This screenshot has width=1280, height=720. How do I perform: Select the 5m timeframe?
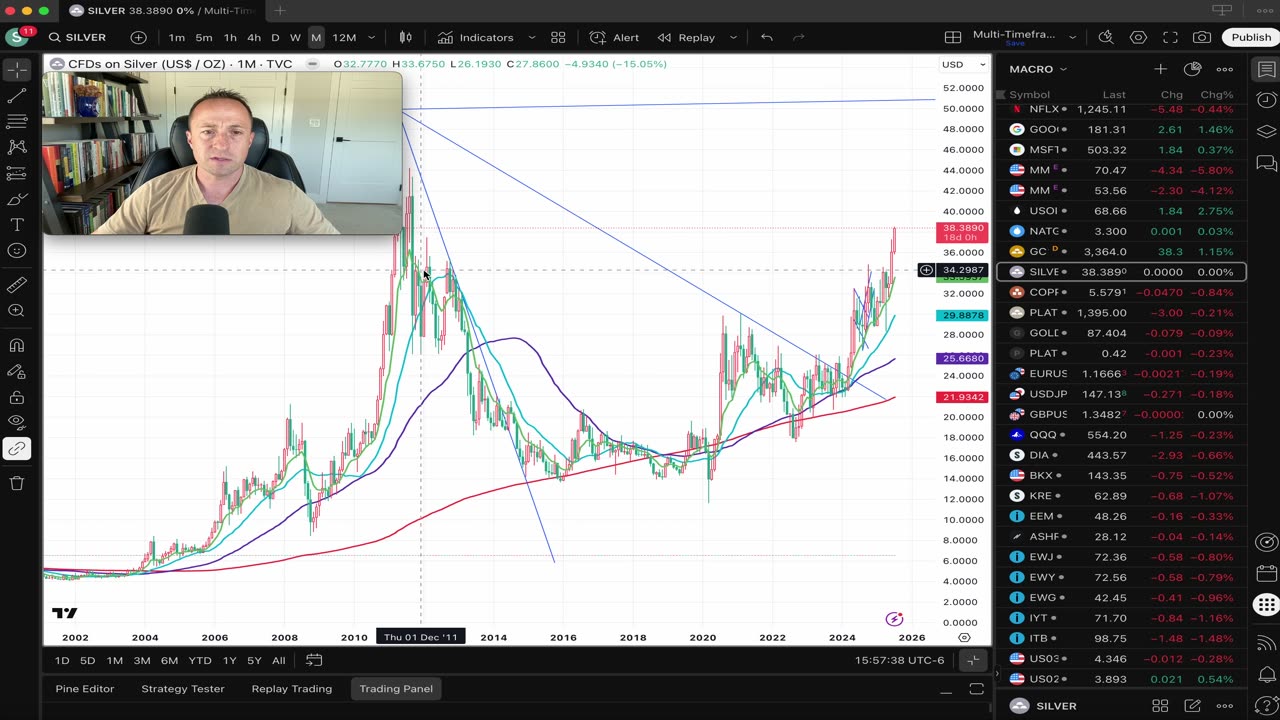[203, 37]
